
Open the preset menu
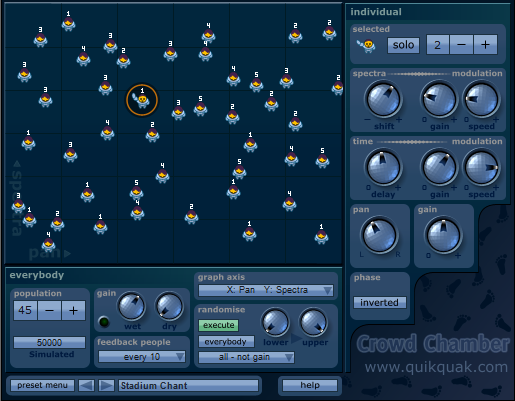pos(42,385)
